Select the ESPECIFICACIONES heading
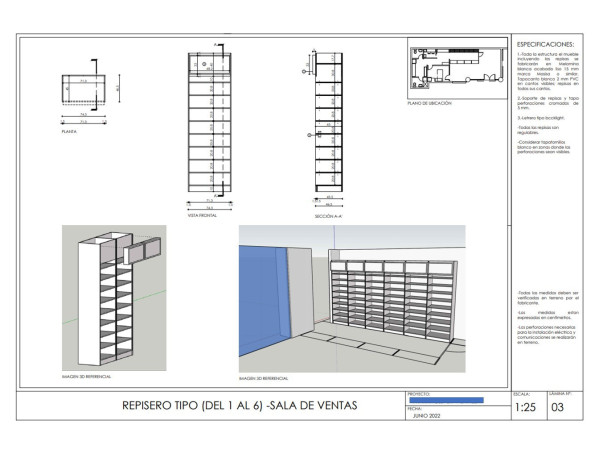The image size is (599, 450). [x=545, y=44]
